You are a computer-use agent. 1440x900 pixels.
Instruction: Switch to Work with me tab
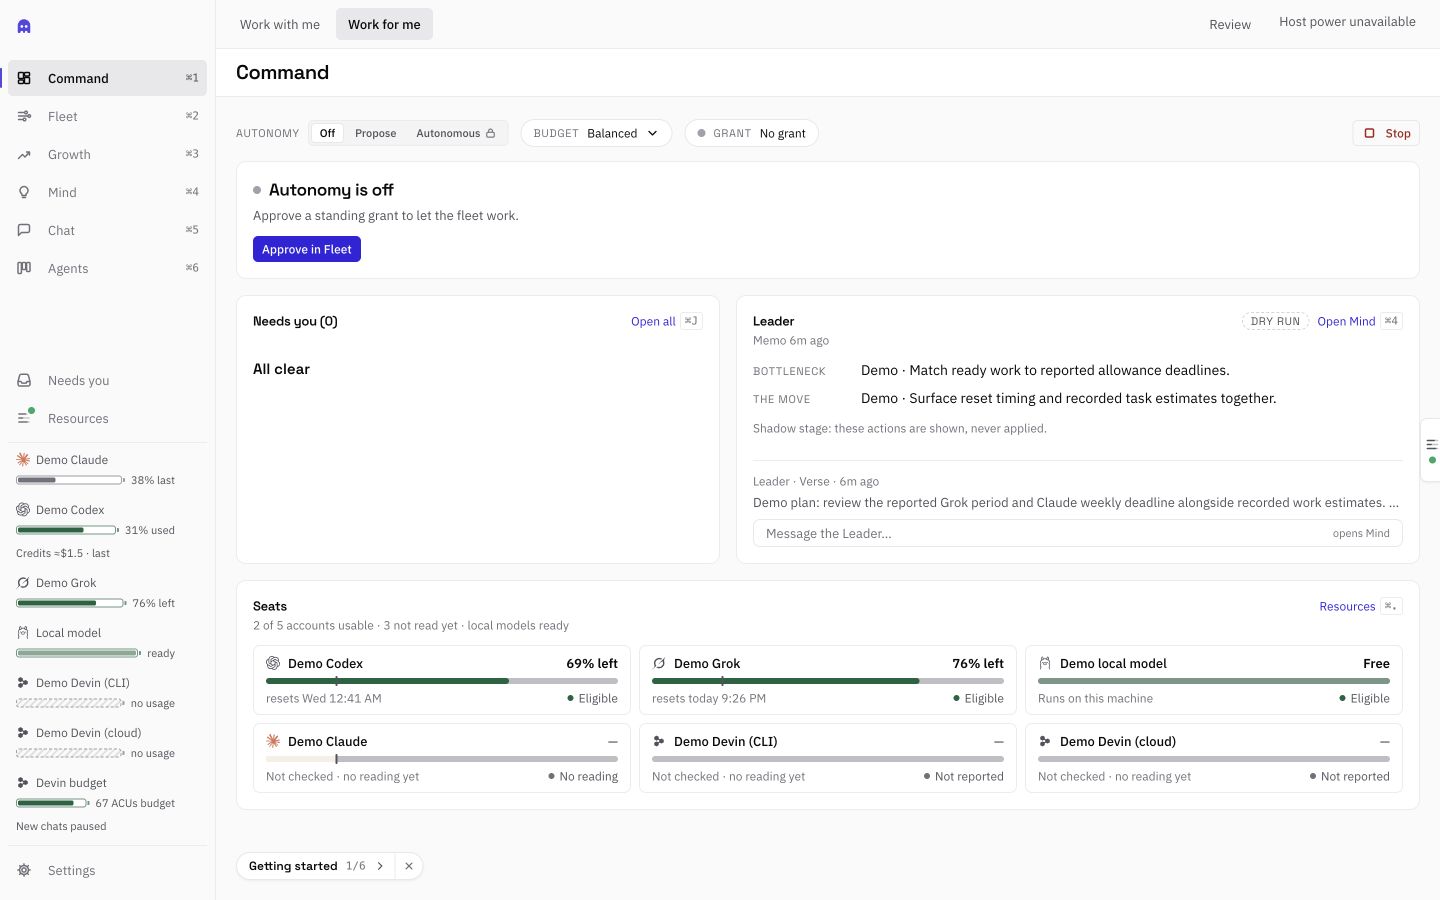pos(280,24)
